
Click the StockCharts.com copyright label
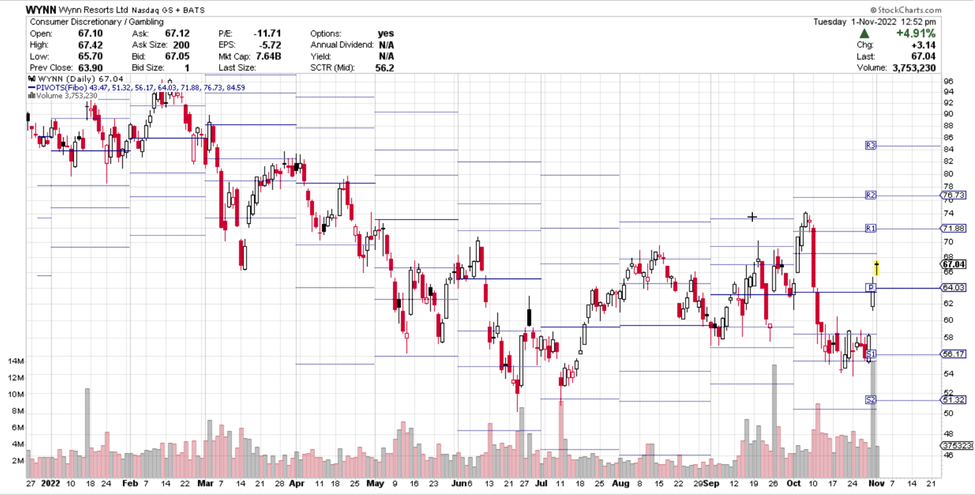905,10
